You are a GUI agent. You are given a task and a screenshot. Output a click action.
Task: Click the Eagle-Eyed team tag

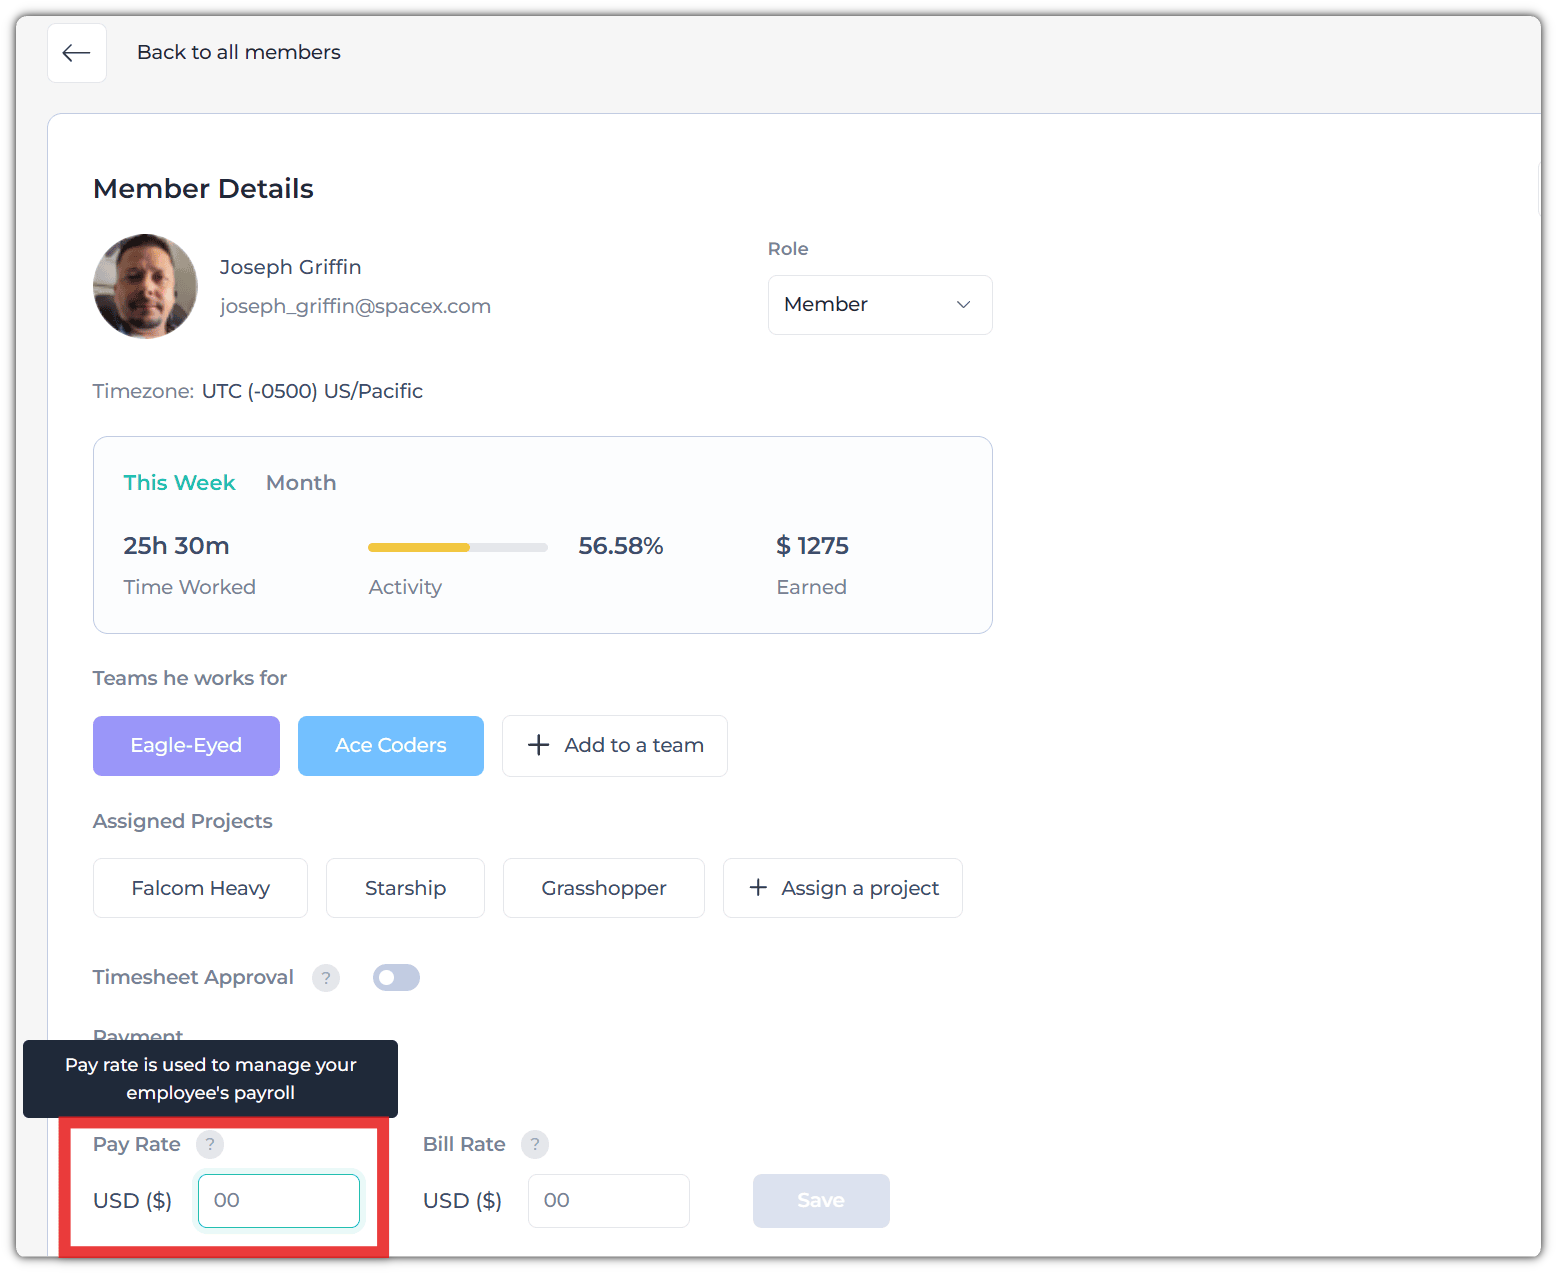(186, 746)
